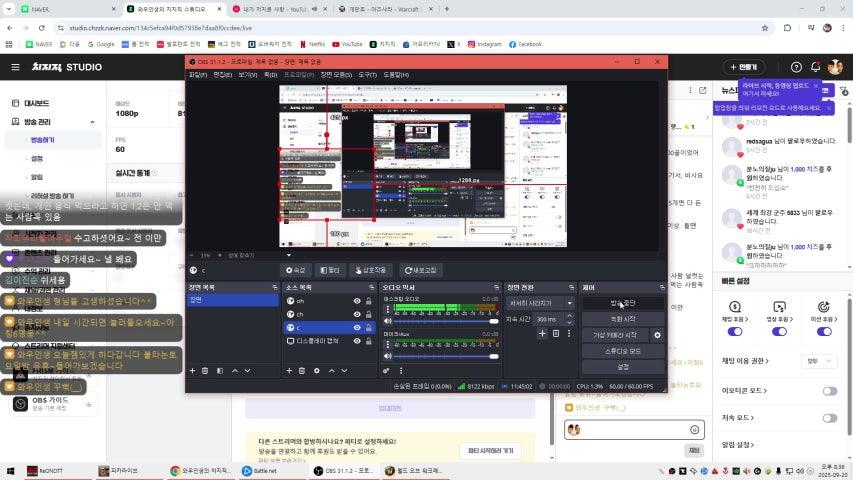The height and width of the screenshot is (480, 853).
Task: Open OBS File menu
Action: tap(197, 75)
